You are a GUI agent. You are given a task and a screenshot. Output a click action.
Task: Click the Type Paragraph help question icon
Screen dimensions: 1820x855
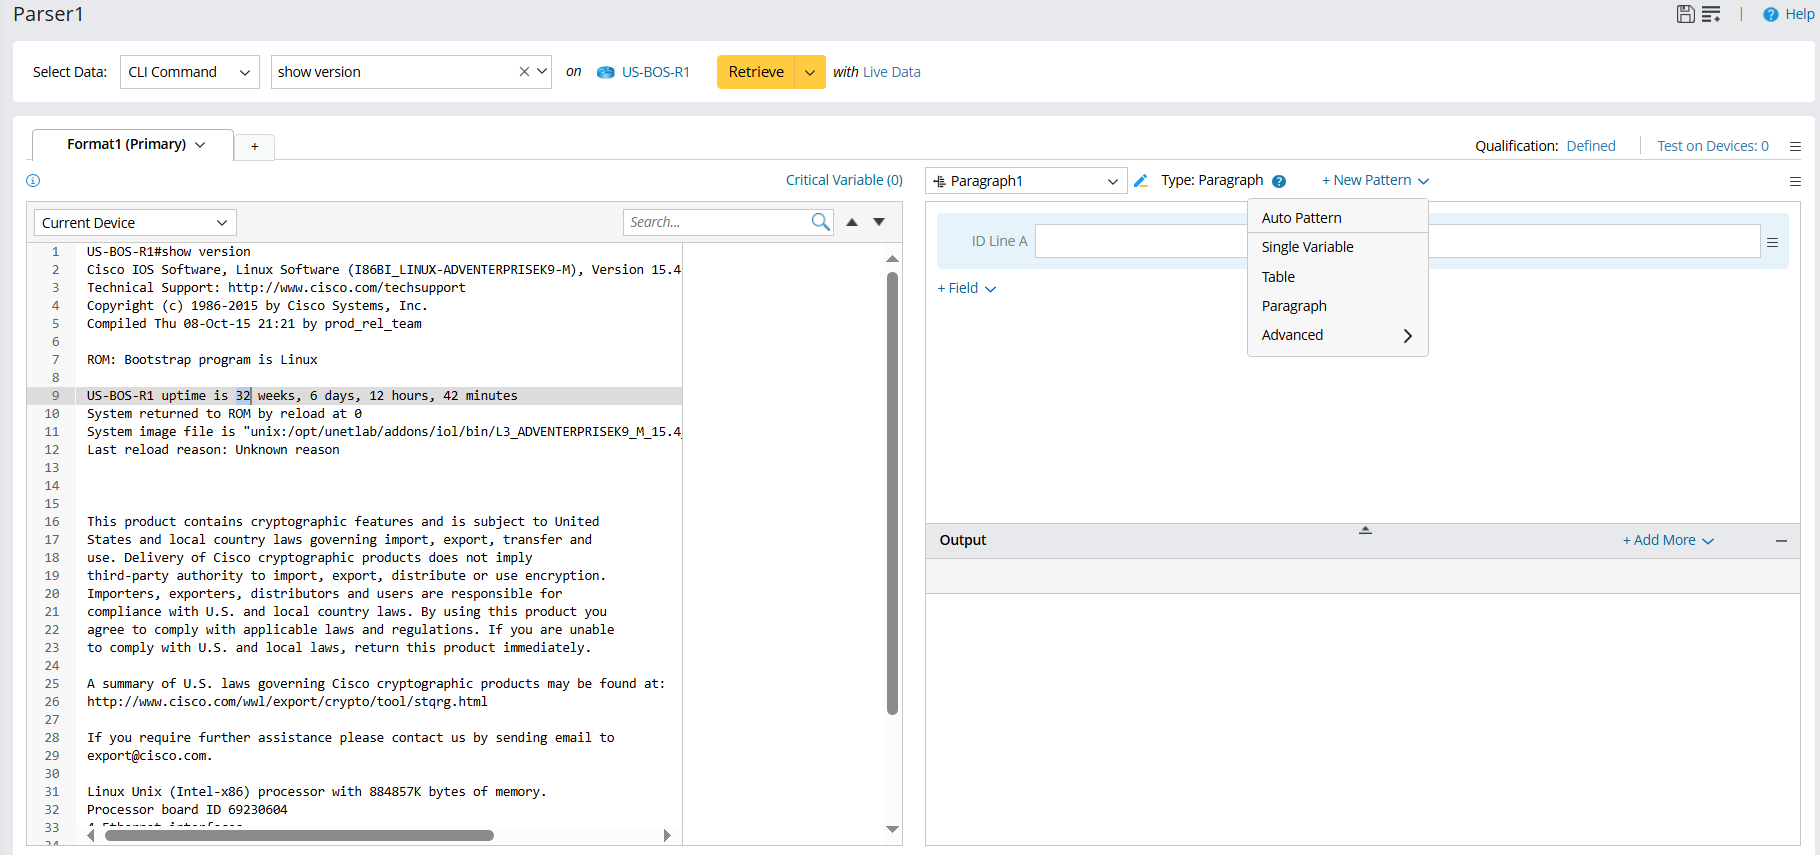[1278, 181]
